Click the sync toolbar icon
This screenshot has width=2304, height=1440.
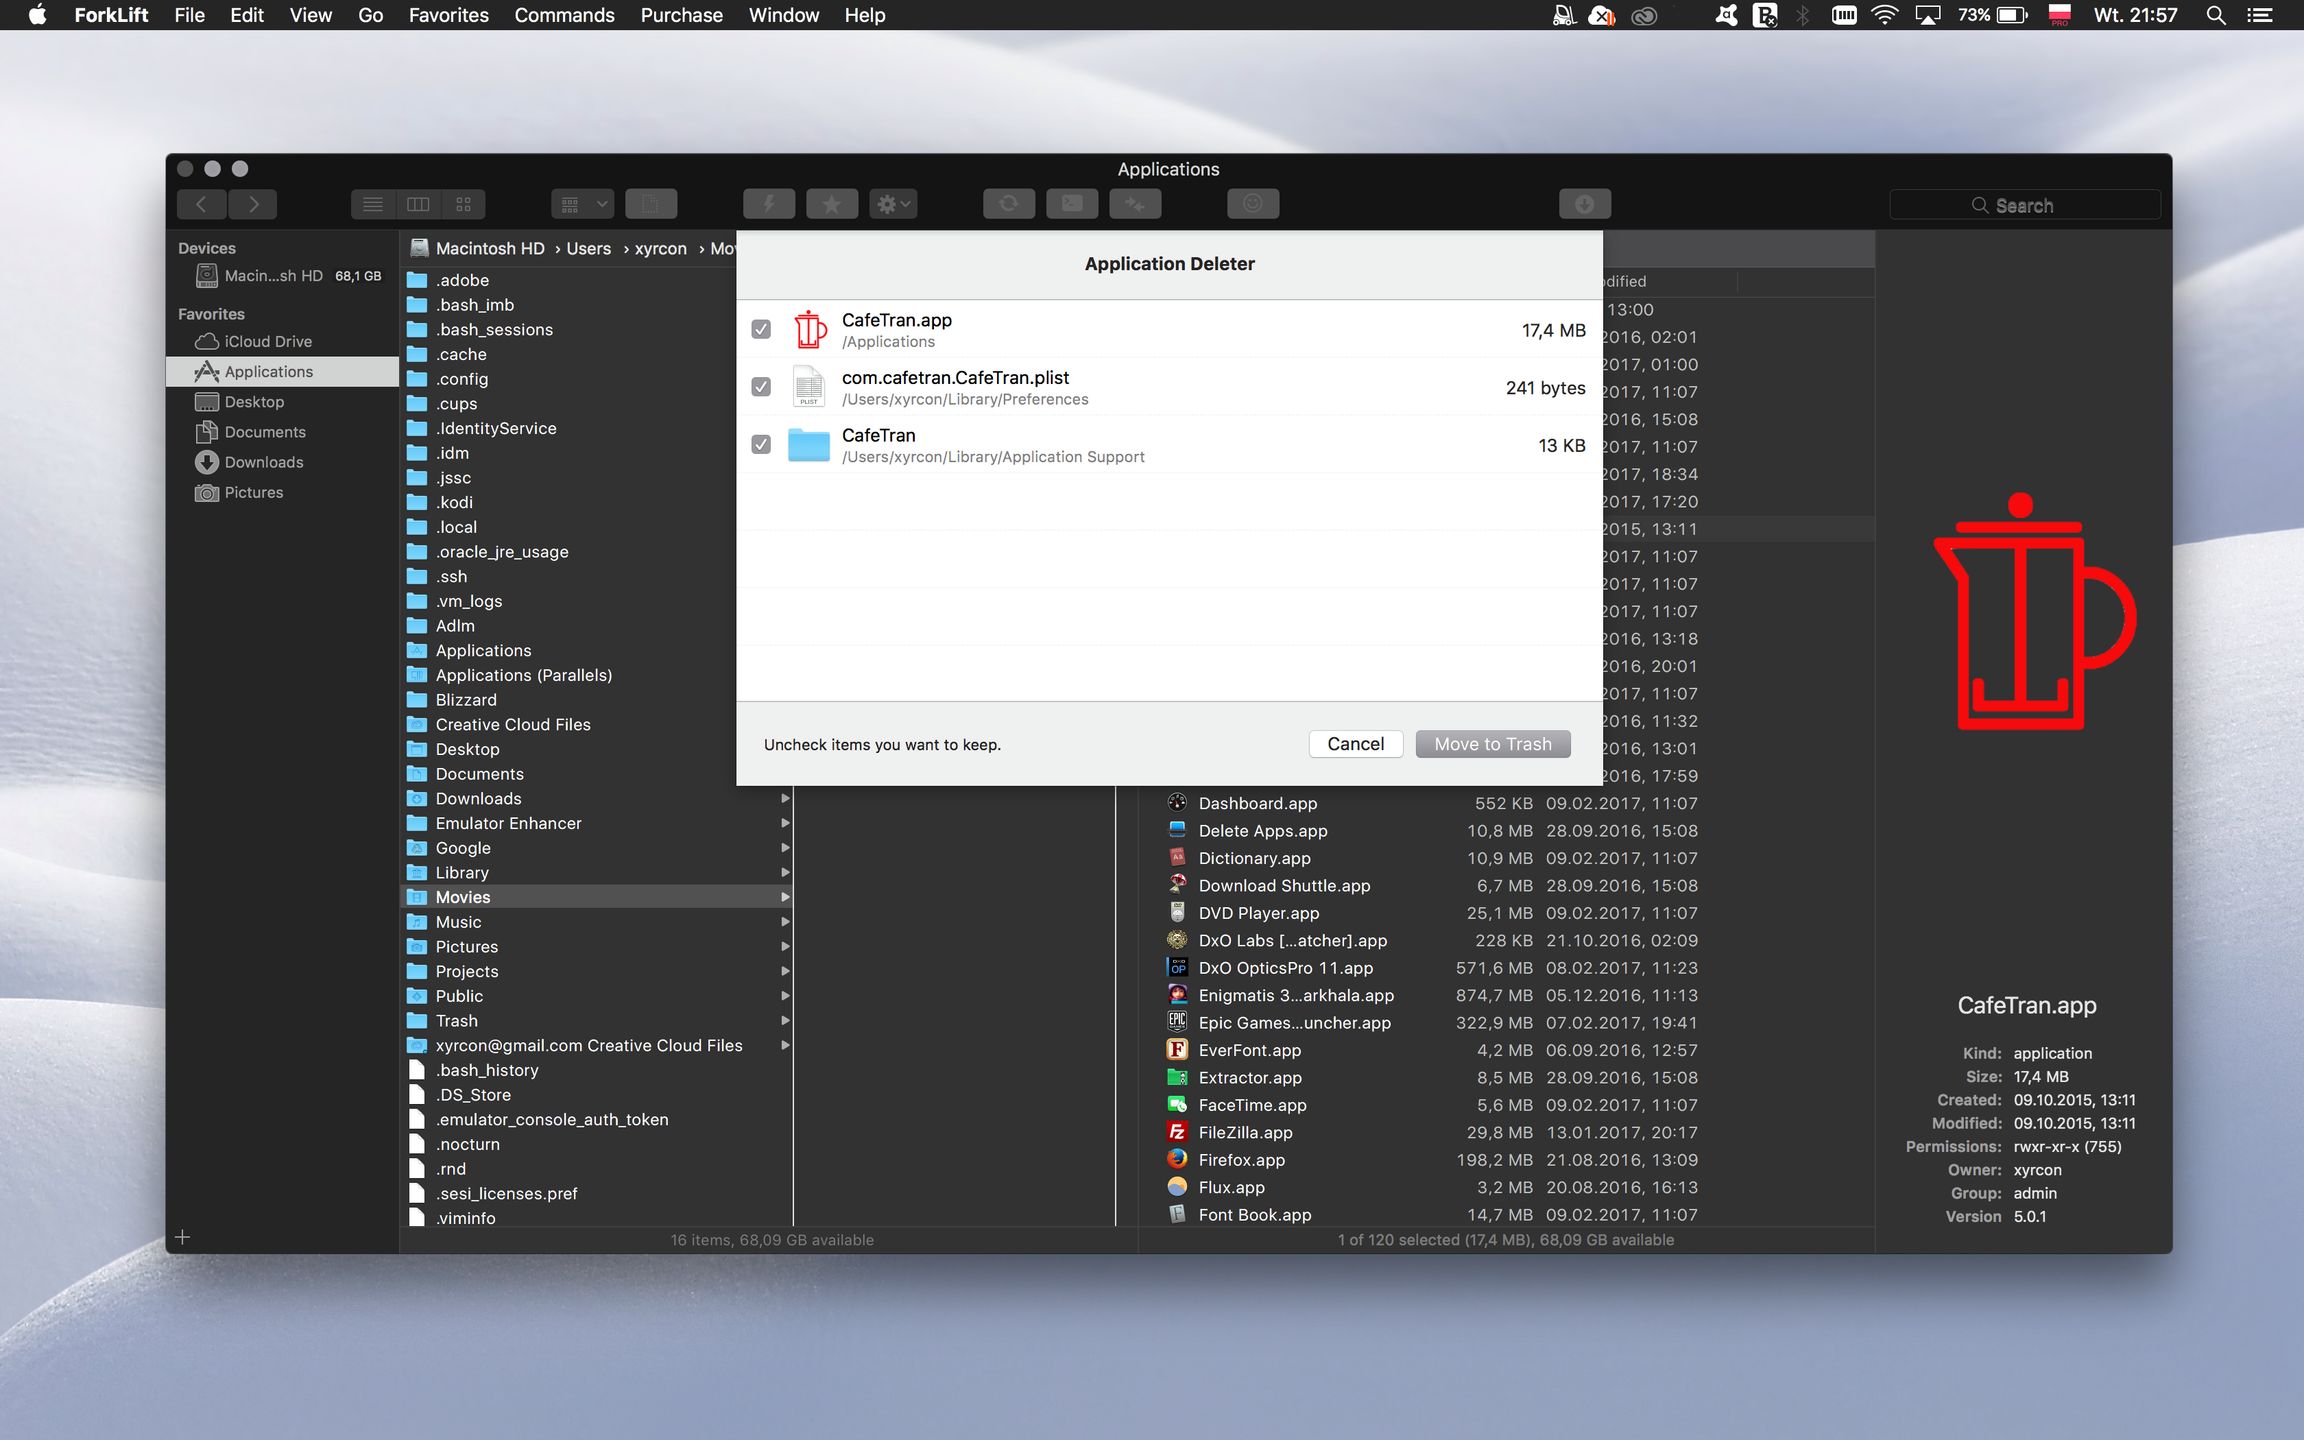pyautogui.click(x=1008, y=204)
